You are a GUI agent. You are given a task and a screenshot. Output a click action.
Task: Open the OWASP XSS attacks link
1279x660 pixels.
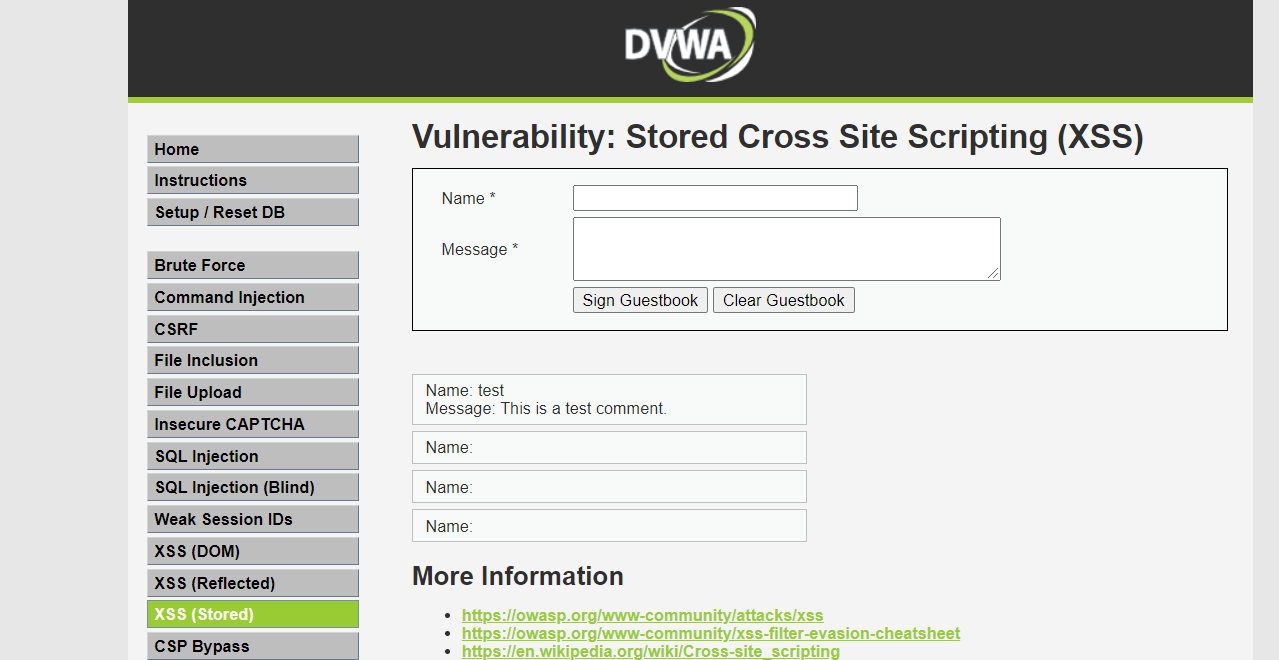click(642, 615)
